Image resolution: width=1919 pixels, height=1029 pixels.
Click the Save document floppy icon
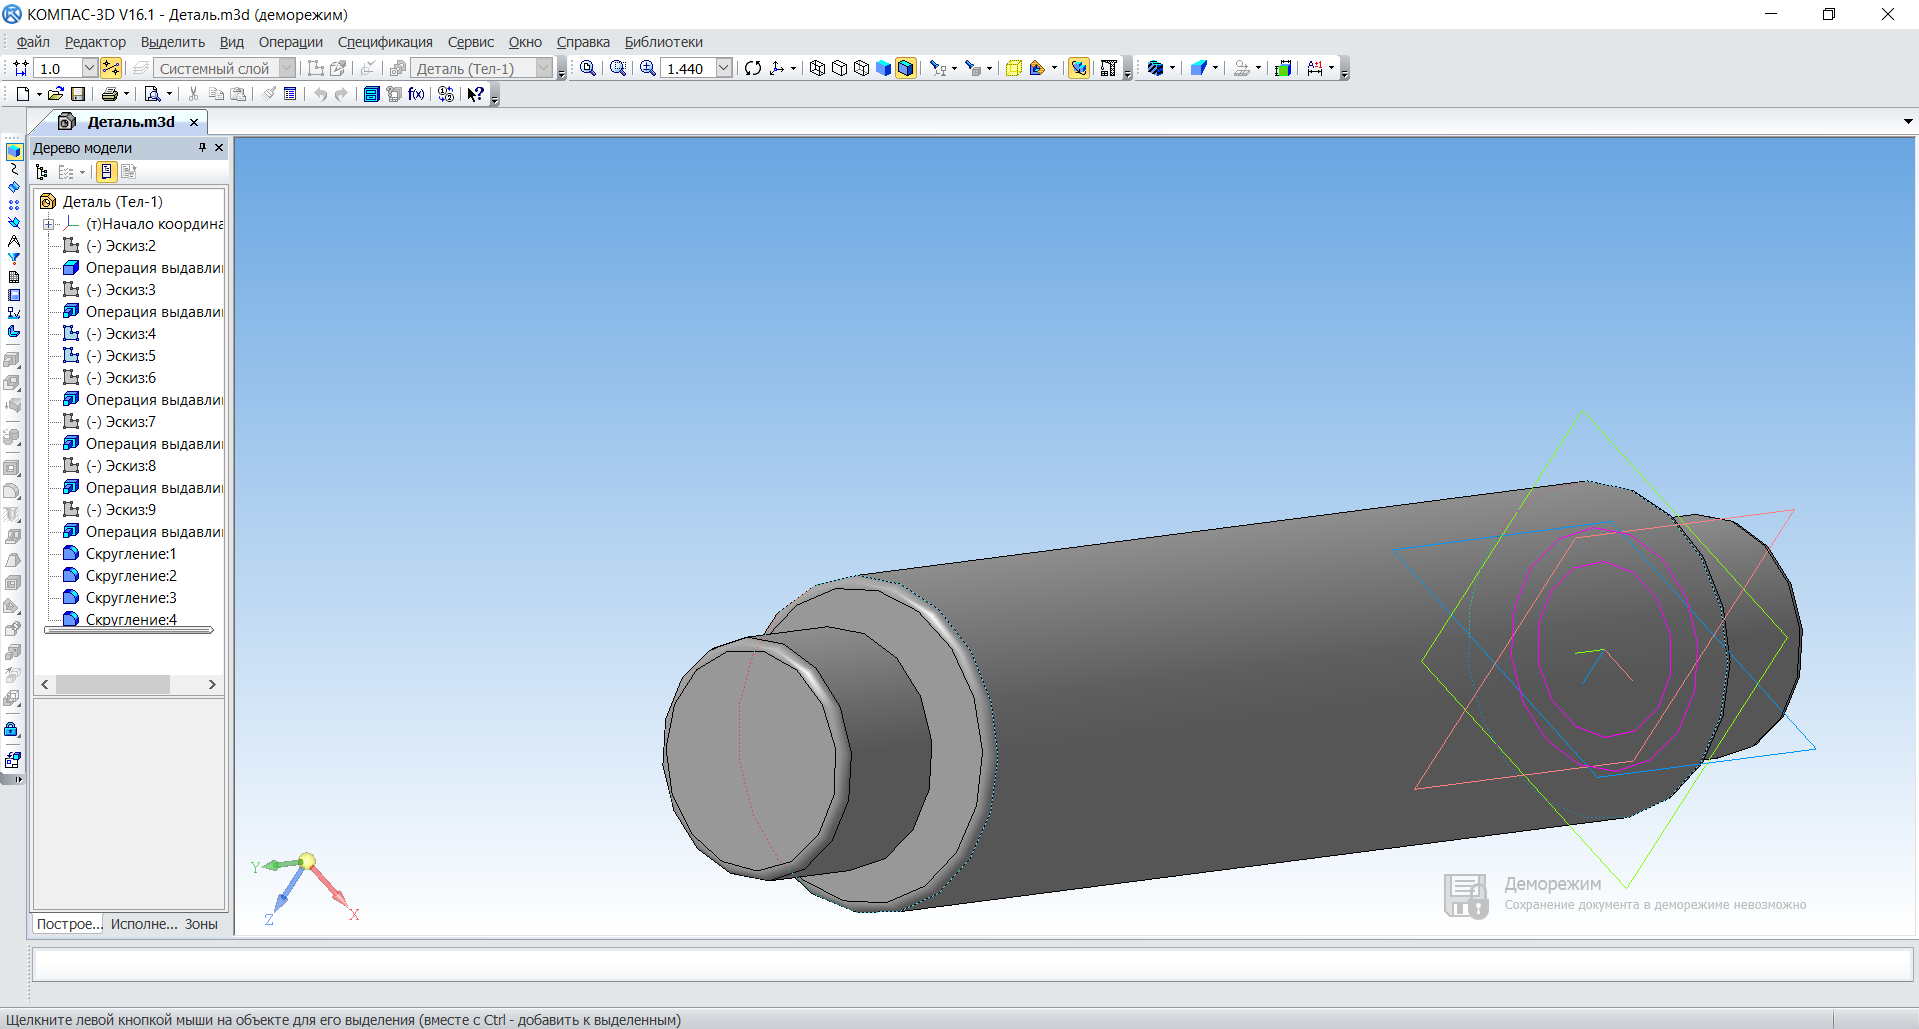[78, 94]
